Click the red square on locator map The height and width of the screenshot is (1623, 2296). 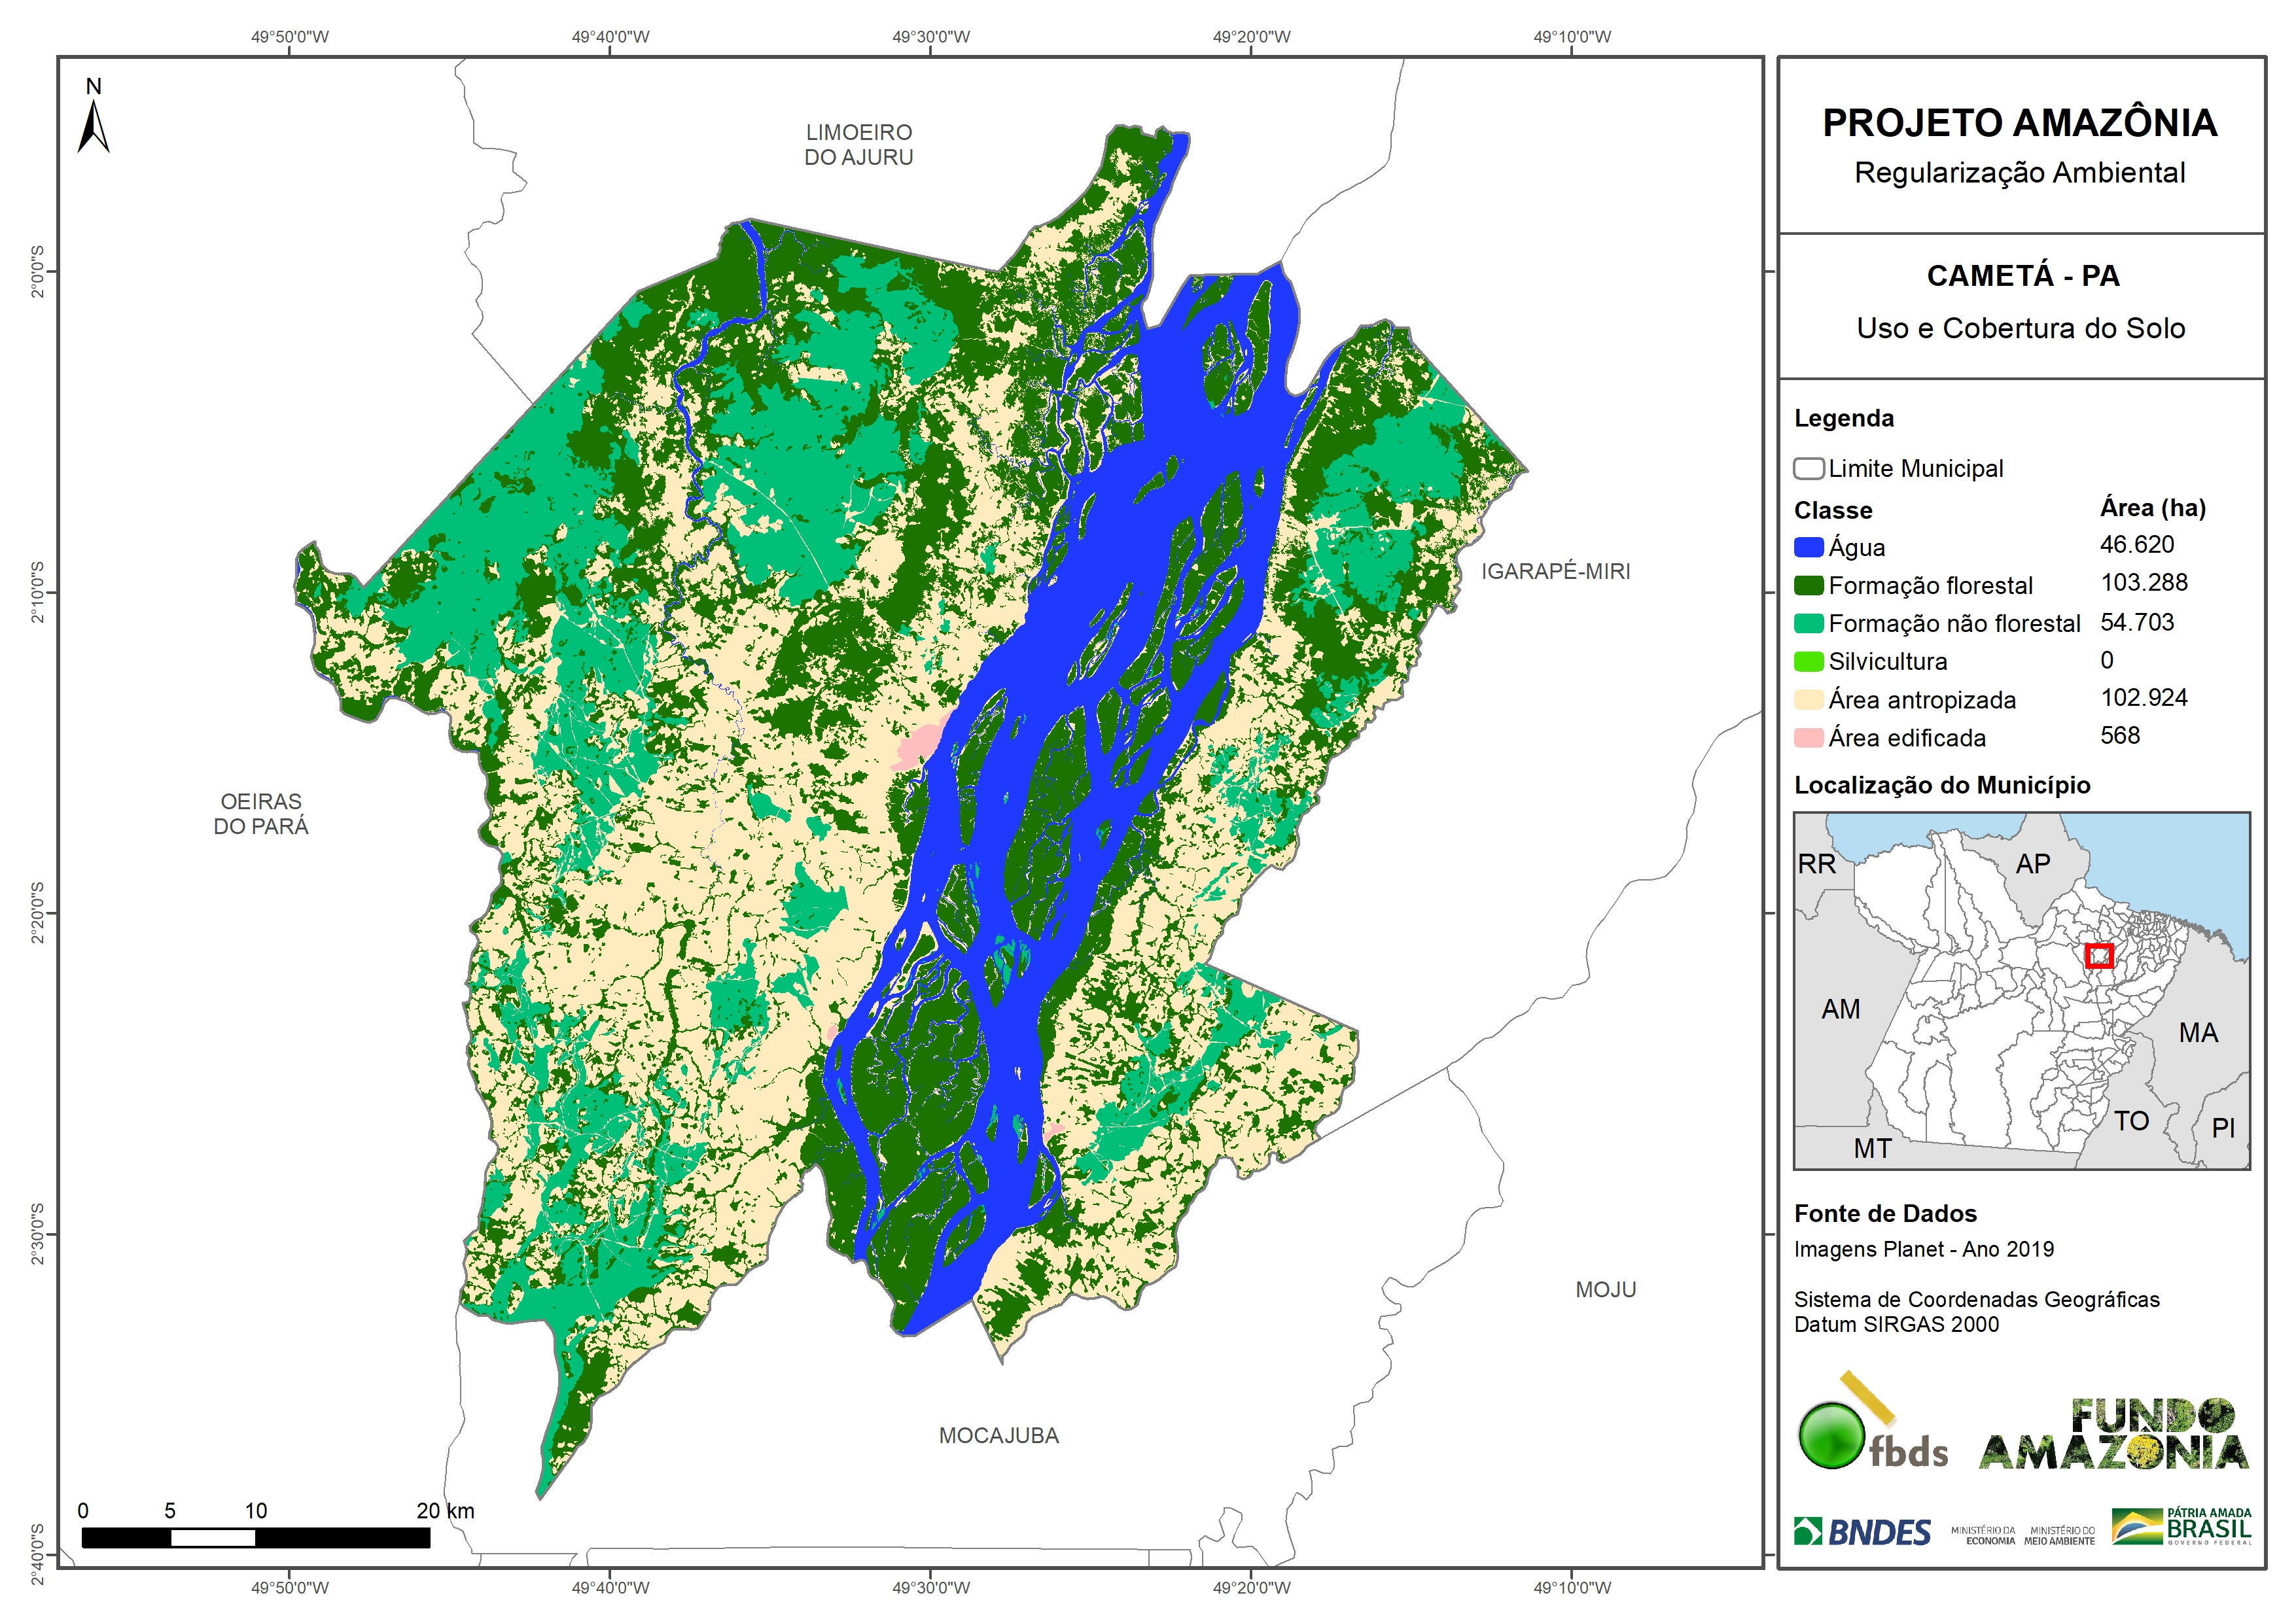point(2099,956)
